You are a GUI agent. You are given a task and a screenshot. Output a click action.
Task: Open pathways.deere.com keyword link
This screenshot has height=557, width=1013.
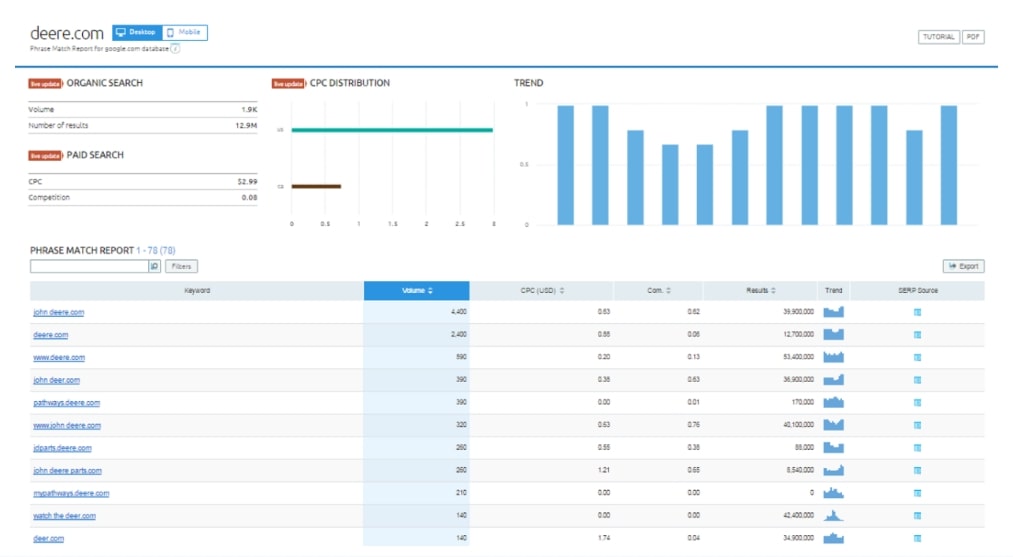tap(67, 403)
